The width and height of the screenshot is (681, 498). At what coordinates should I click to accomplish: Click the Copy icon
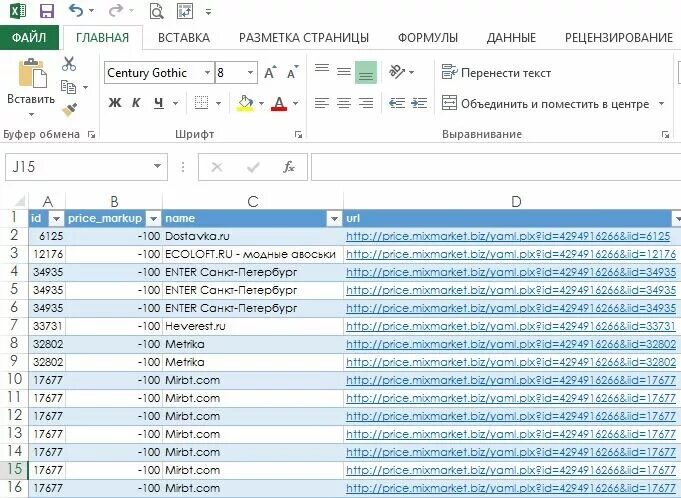click(x=69, y=87)
